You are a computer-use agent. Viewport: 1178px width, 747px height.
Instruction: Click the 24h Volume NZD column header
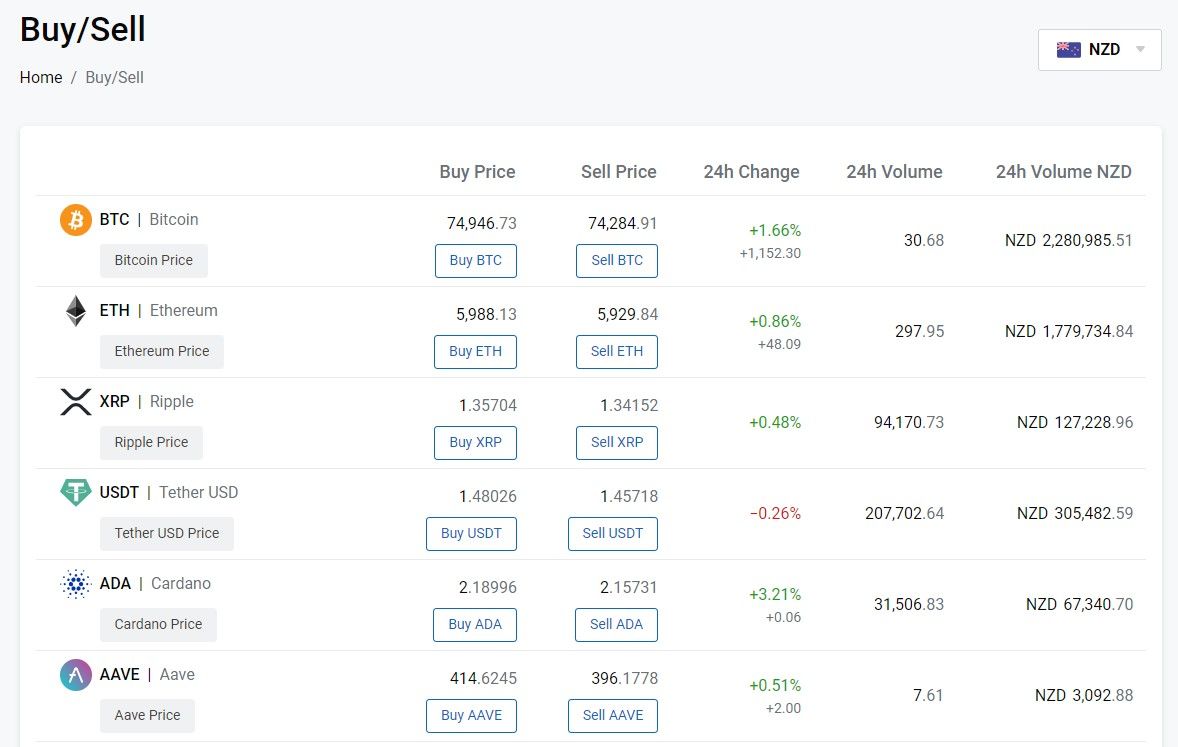tap(1064, 172)
